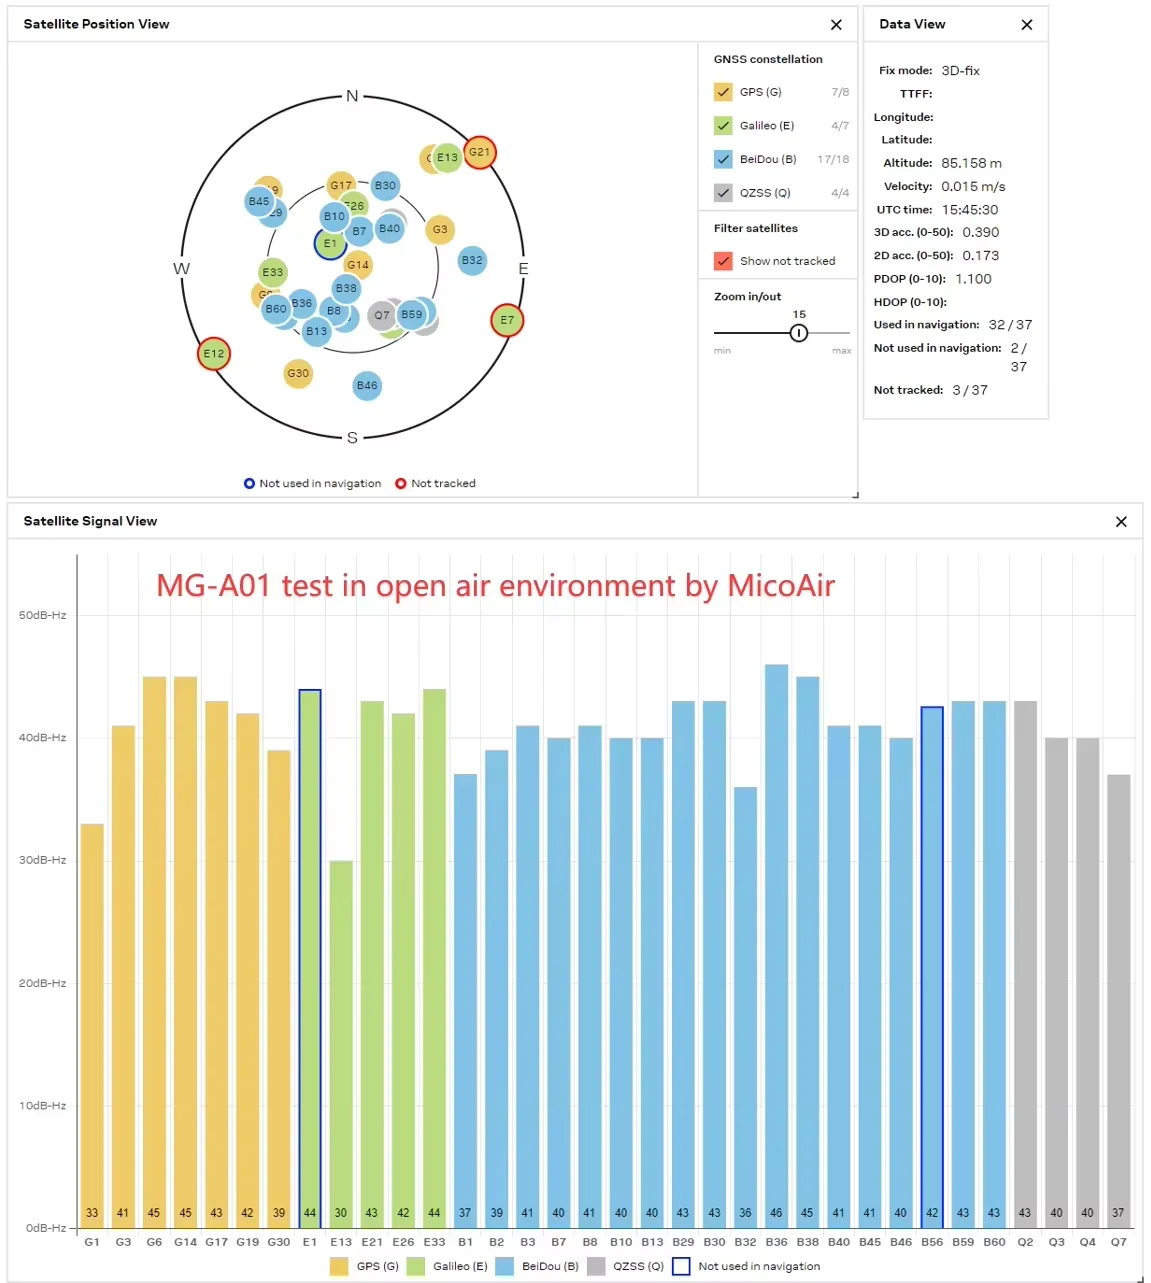1151x1283 pixels.
Task: Uncheck Show not tracked filter
Action: coord(723,261)
